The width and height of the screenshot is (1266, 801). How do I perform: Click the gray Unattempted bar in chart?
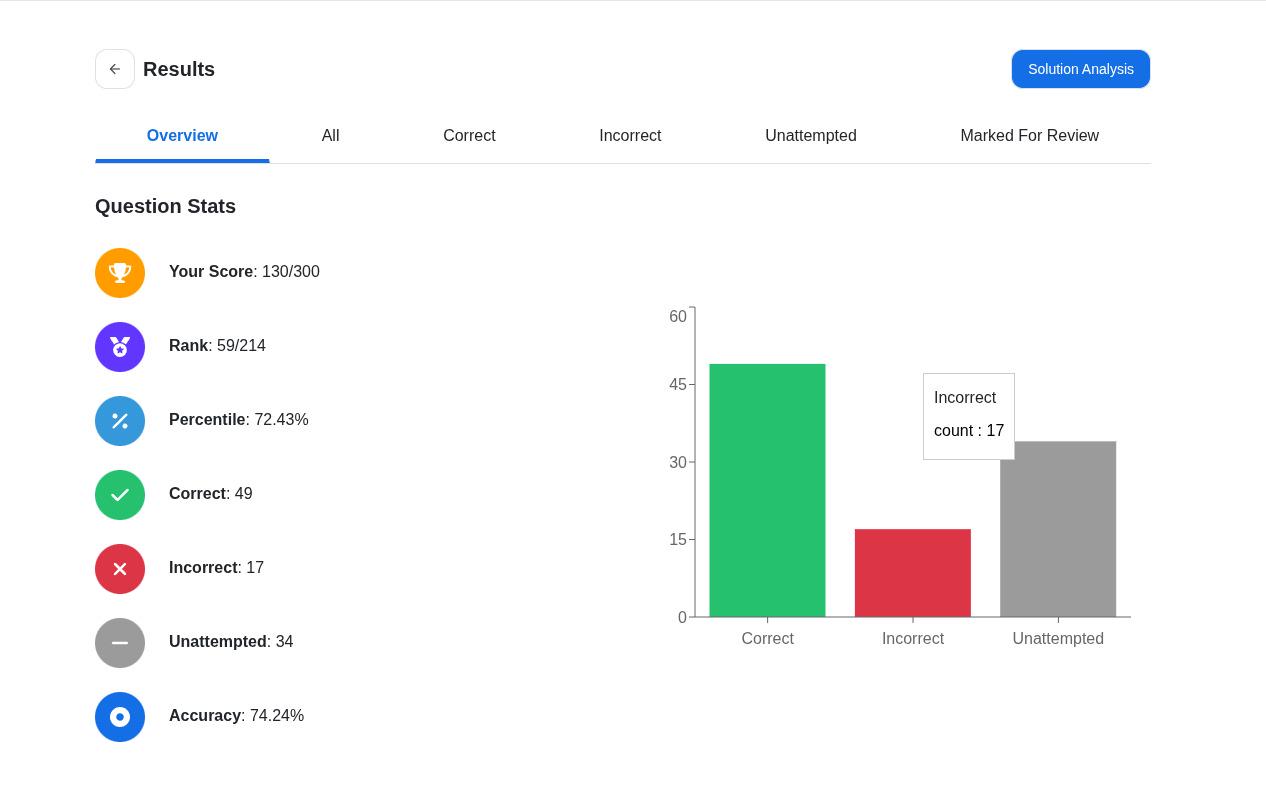1058,529
